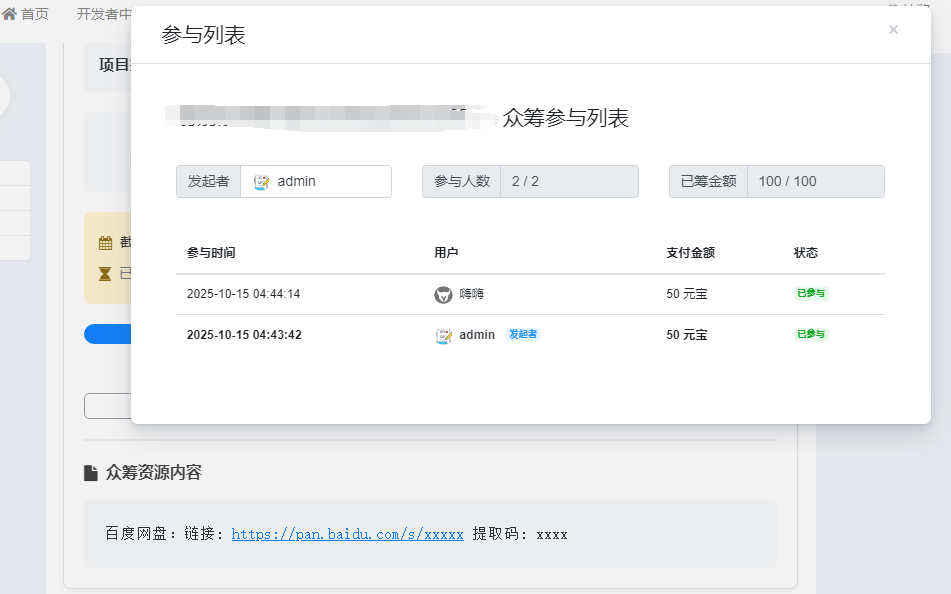Click the file icon beside 众筹资源内容
This screenshot has width=951, height=594.
pos(91,473)
